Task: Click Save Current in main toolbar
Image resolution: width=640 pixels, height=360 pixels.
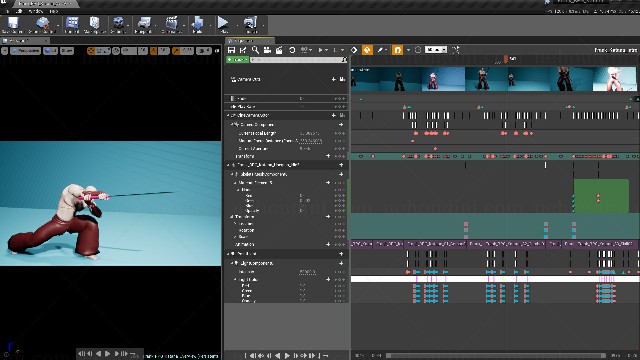Action: point(12,25)
